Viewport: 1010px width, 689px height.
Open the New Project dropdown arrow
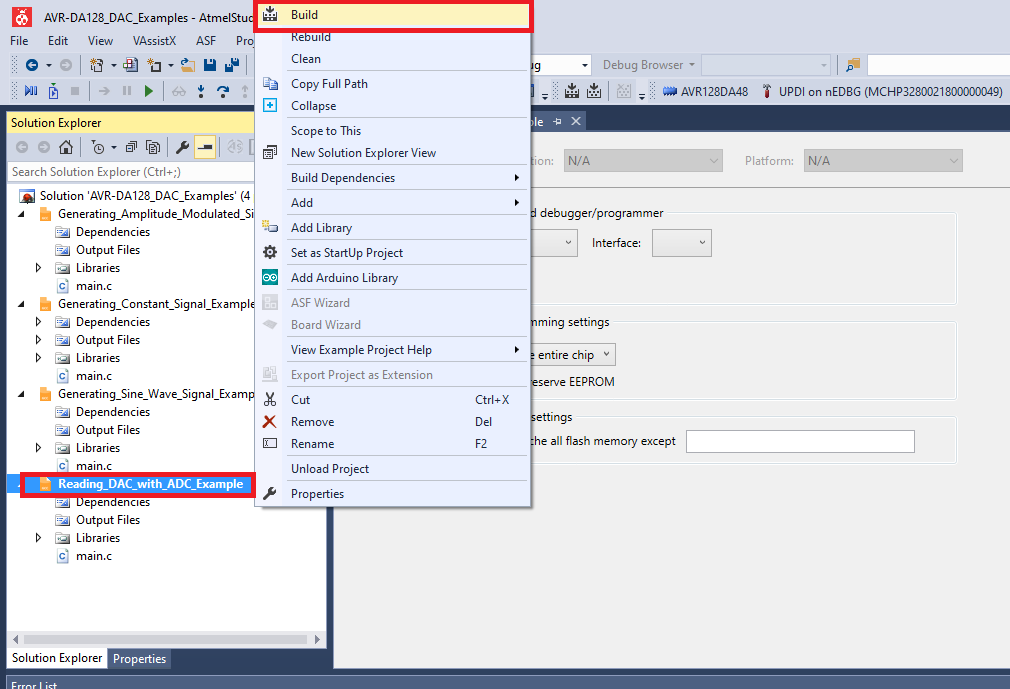(113, 65)
